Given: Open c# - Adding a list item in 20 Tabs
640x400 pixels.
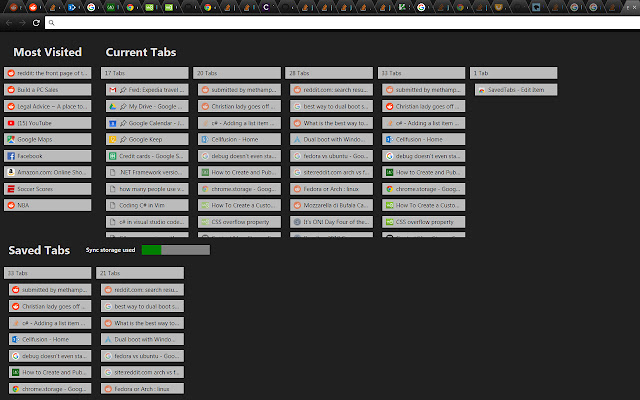Looking at the screenshot, I should [240, 123].
